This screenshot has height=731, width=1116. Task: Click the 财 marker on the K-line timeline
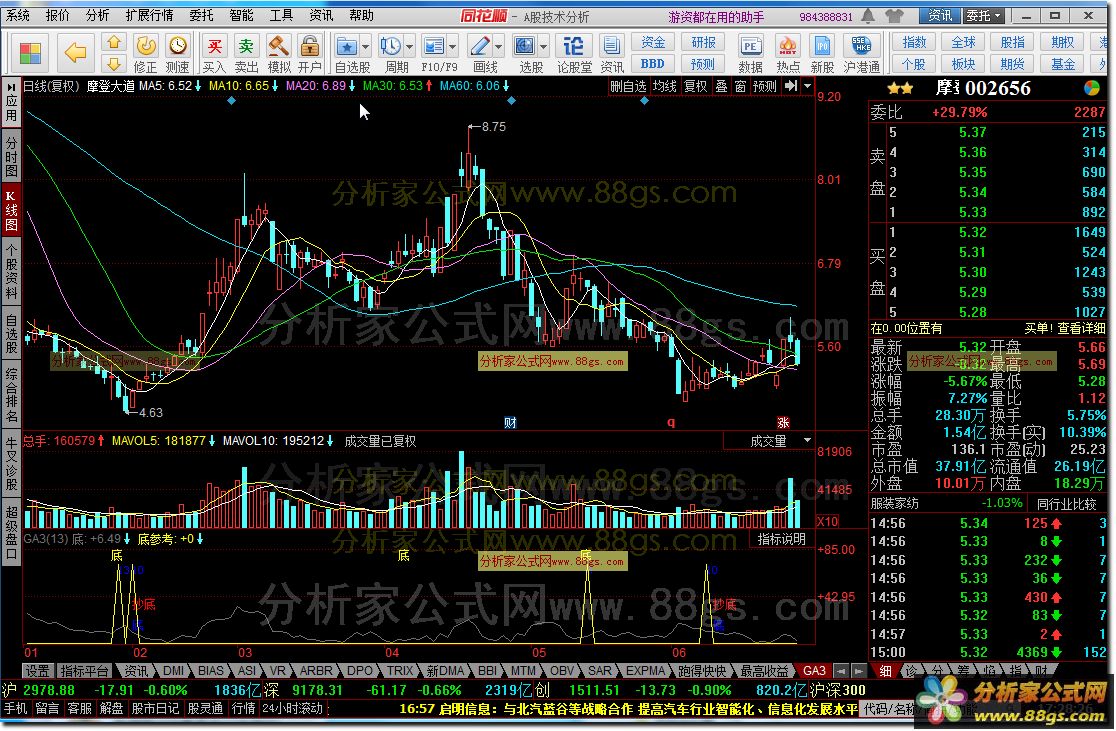pyautogui.click(x=510, y=422)
